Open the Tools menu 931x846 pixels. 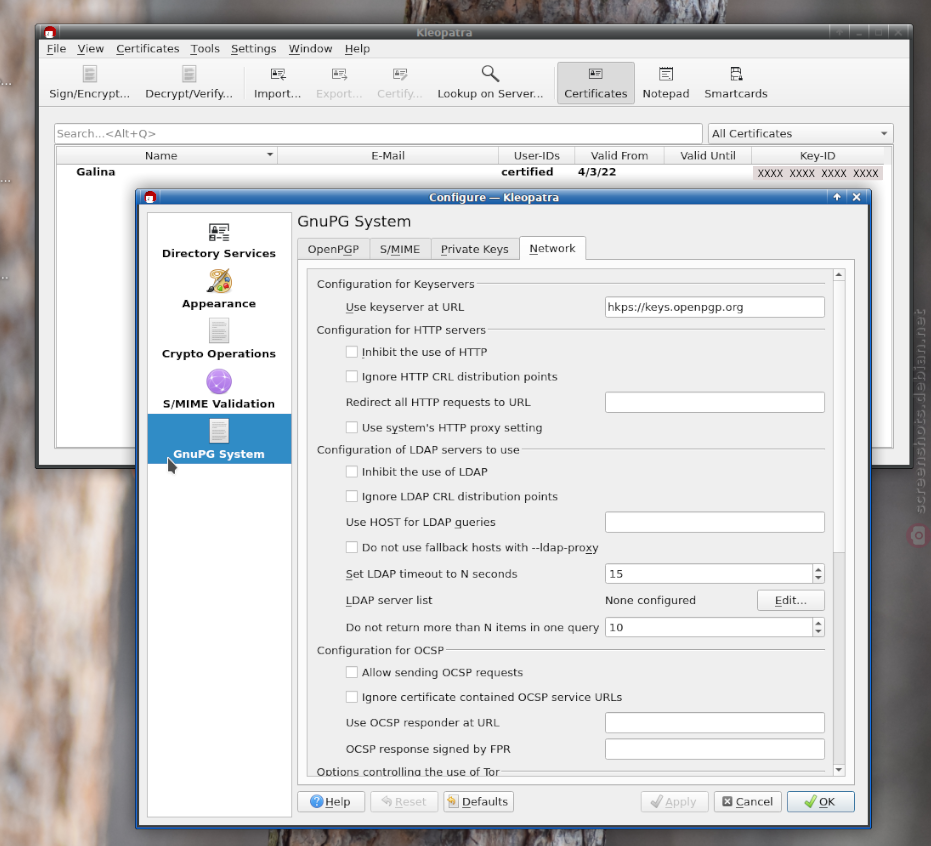click(x=205, y=49)
